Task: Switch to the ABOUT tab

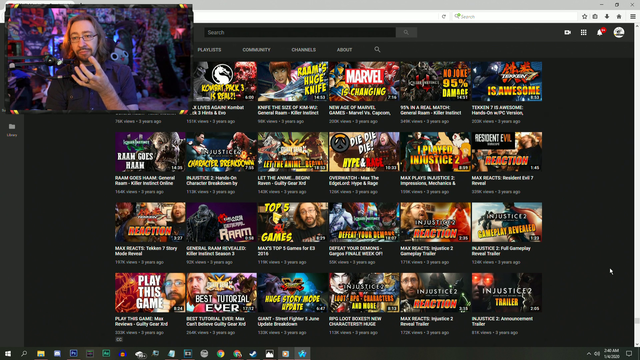Action: point(344,50)
